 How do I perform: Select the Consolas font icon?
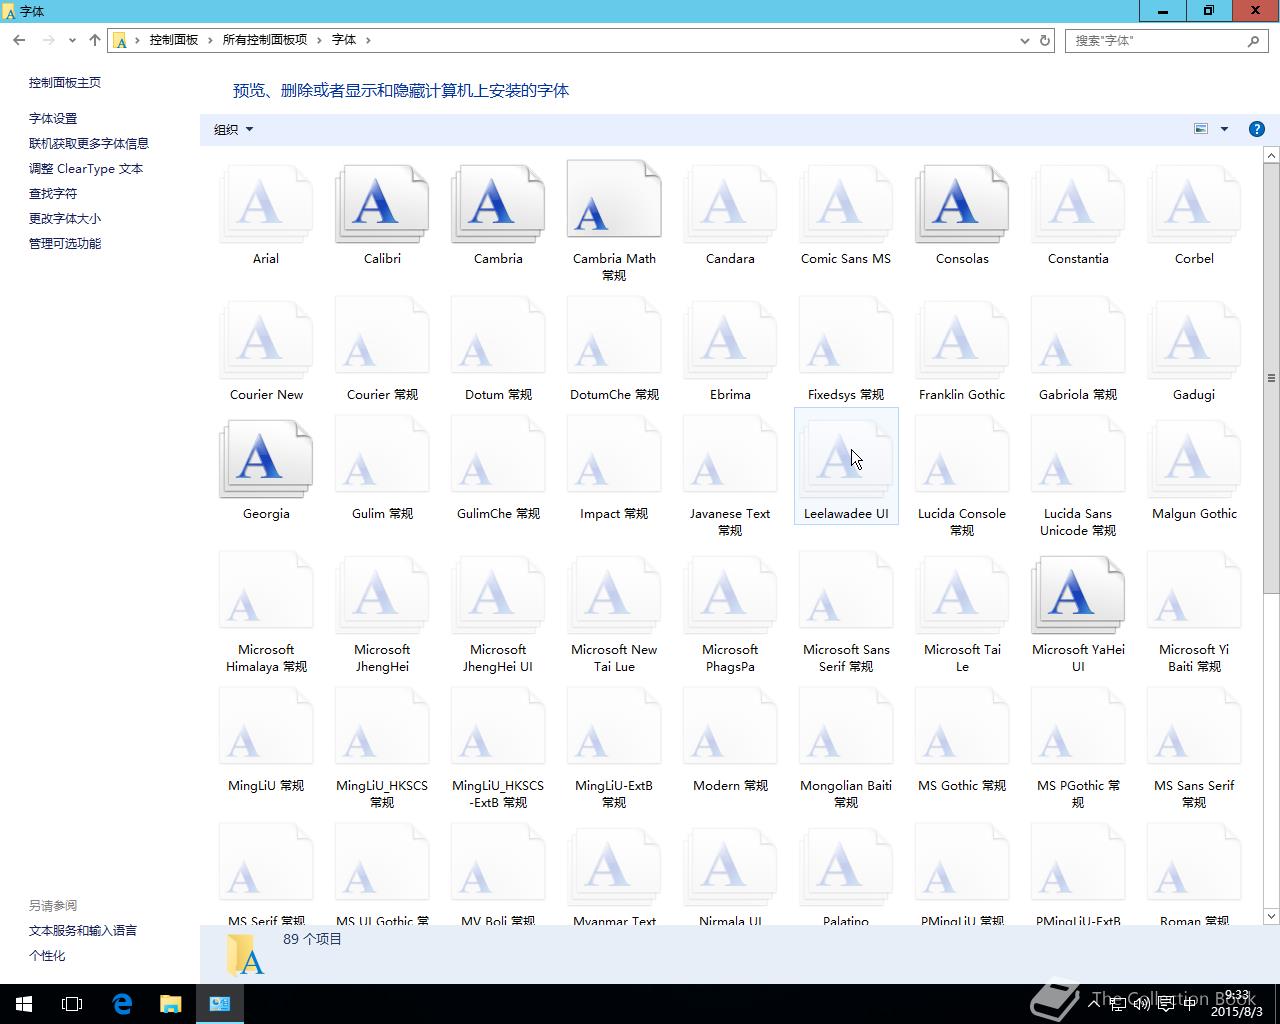pyautogui.click(x=962, y=205)
